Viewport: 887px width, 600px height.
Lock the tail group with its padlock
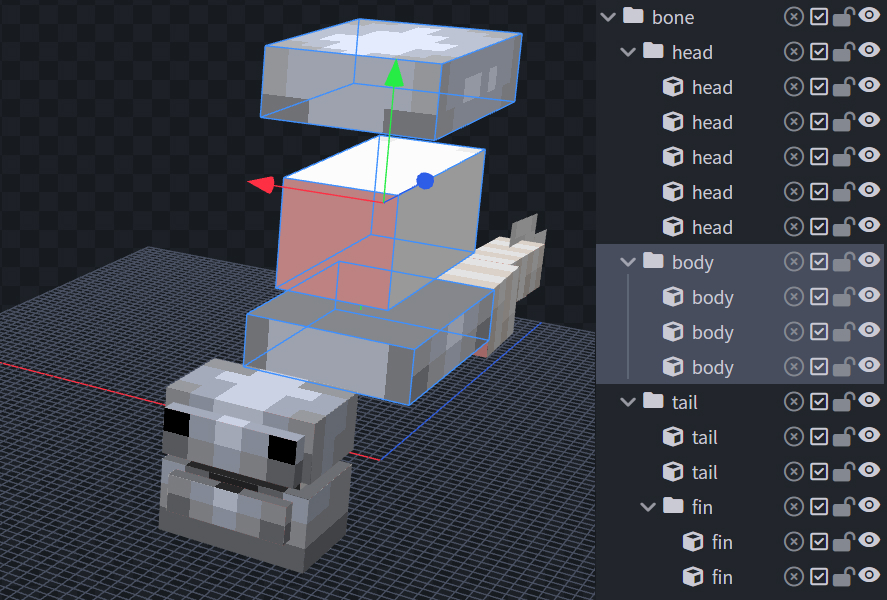(843, 402)
